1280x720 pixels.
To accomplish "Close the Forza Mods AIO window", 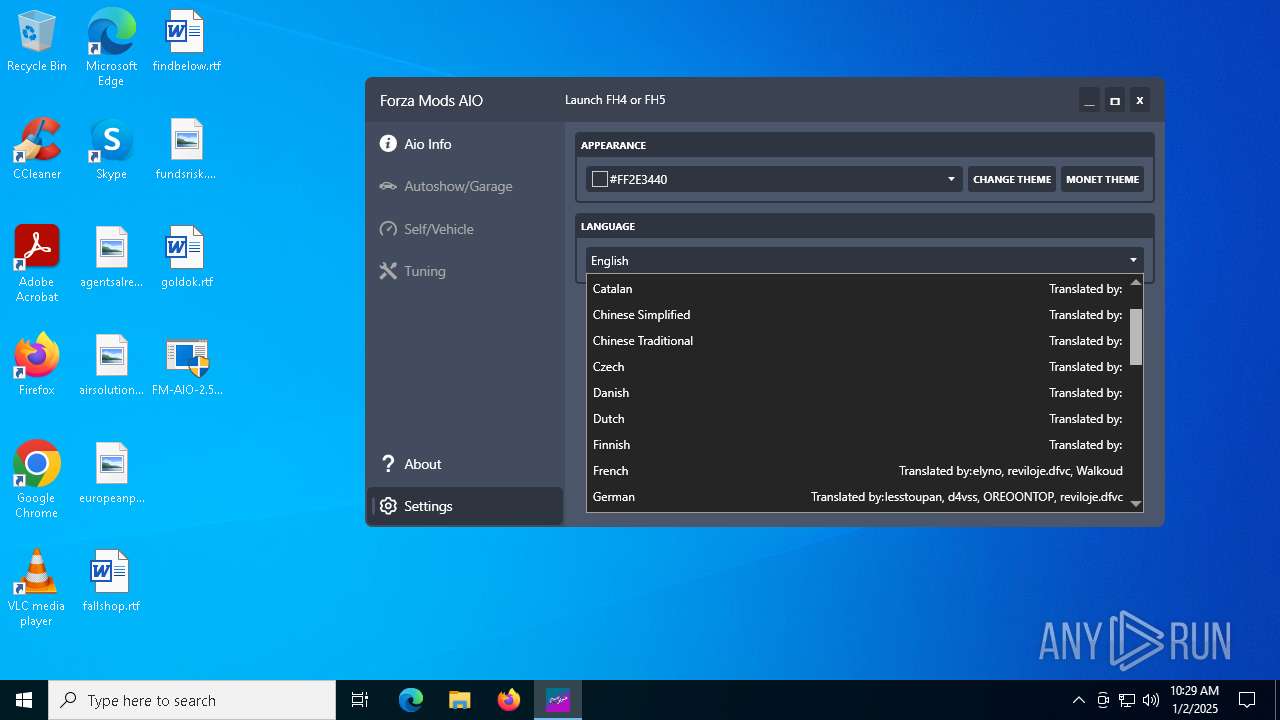I will 1139,100.
